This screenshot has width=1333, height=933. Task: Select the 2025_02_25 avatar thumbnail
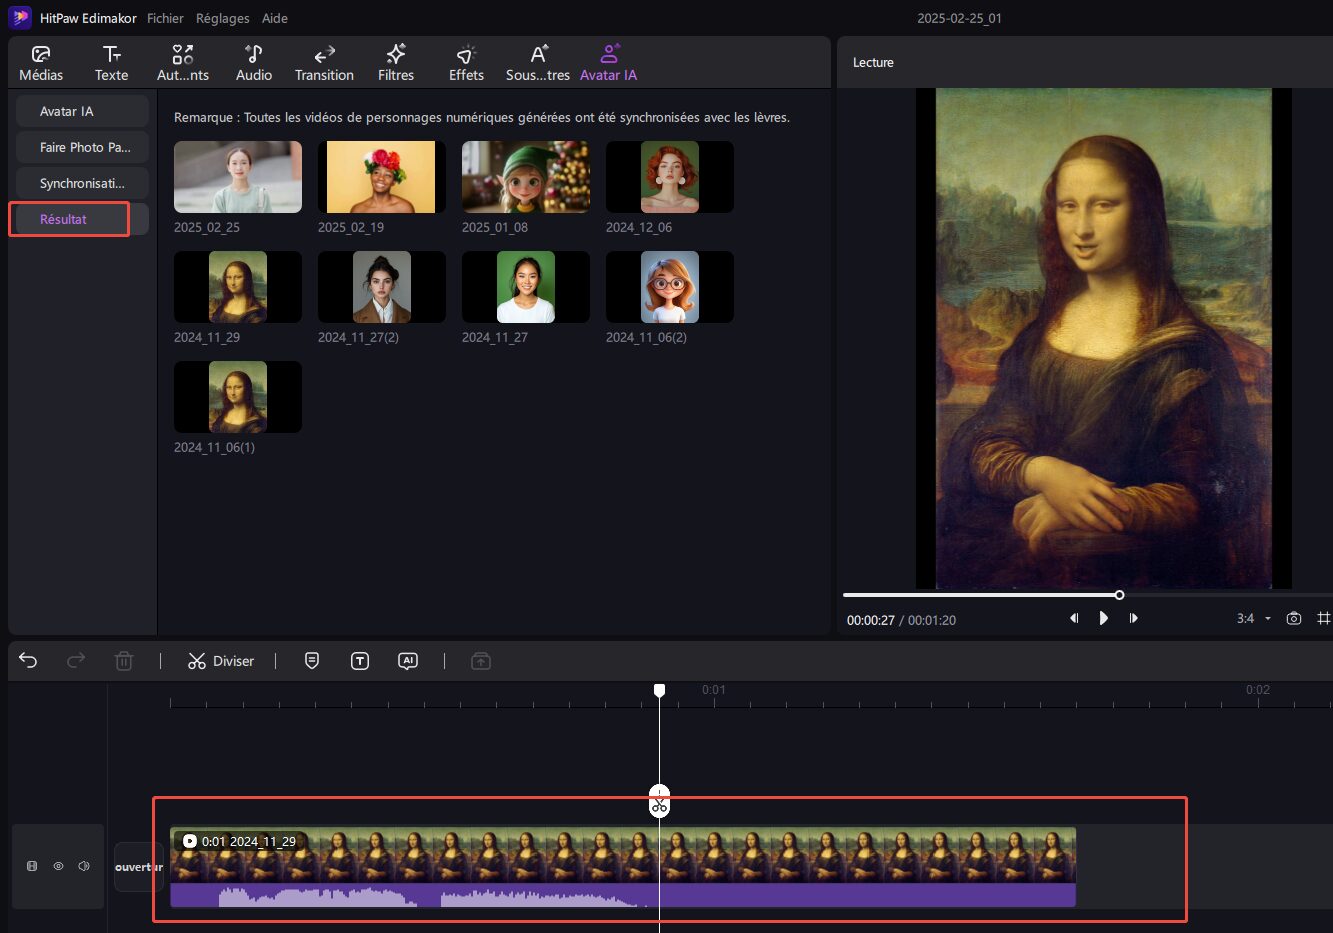pyautogui.click(x=238, y=177)
